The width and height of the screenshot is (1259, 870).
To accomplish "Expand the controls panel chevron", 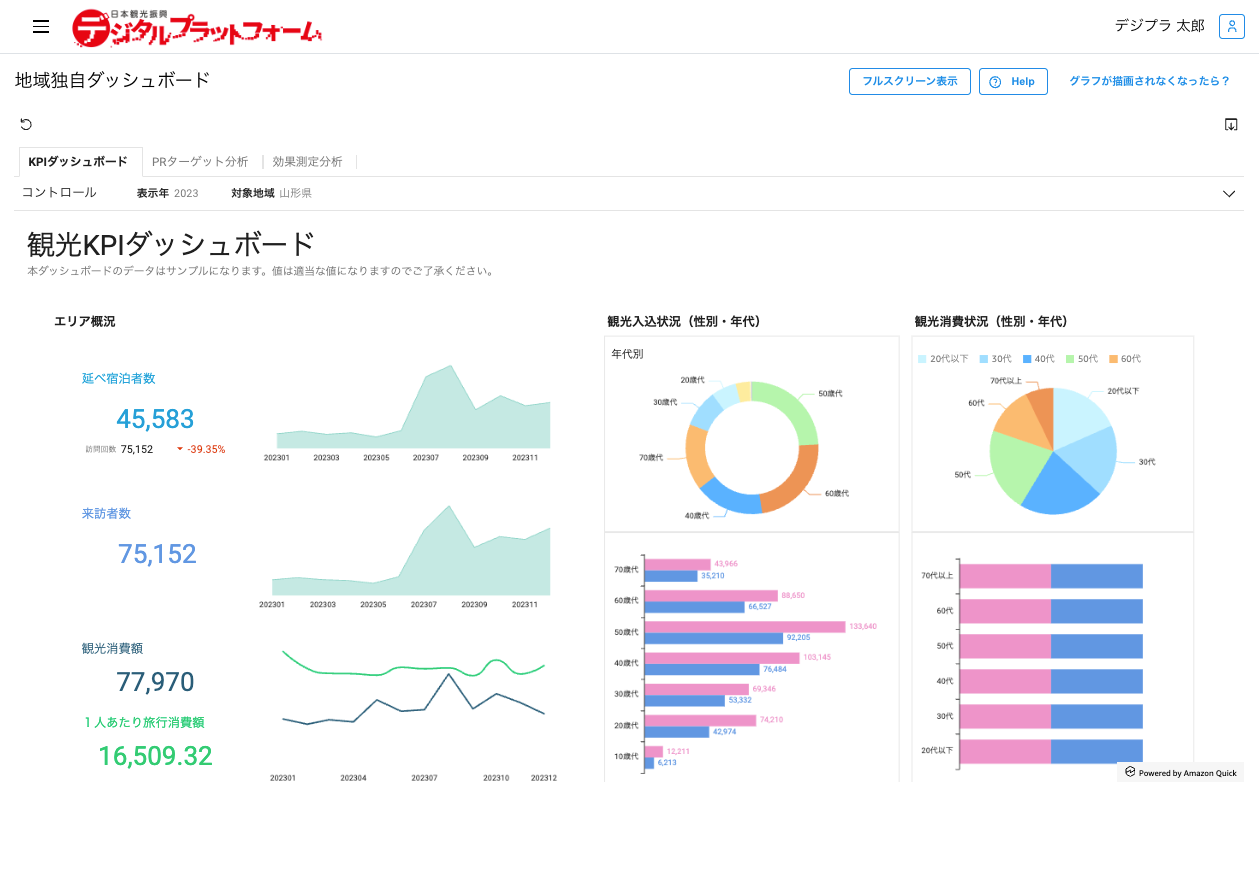I will (1230, 194).
